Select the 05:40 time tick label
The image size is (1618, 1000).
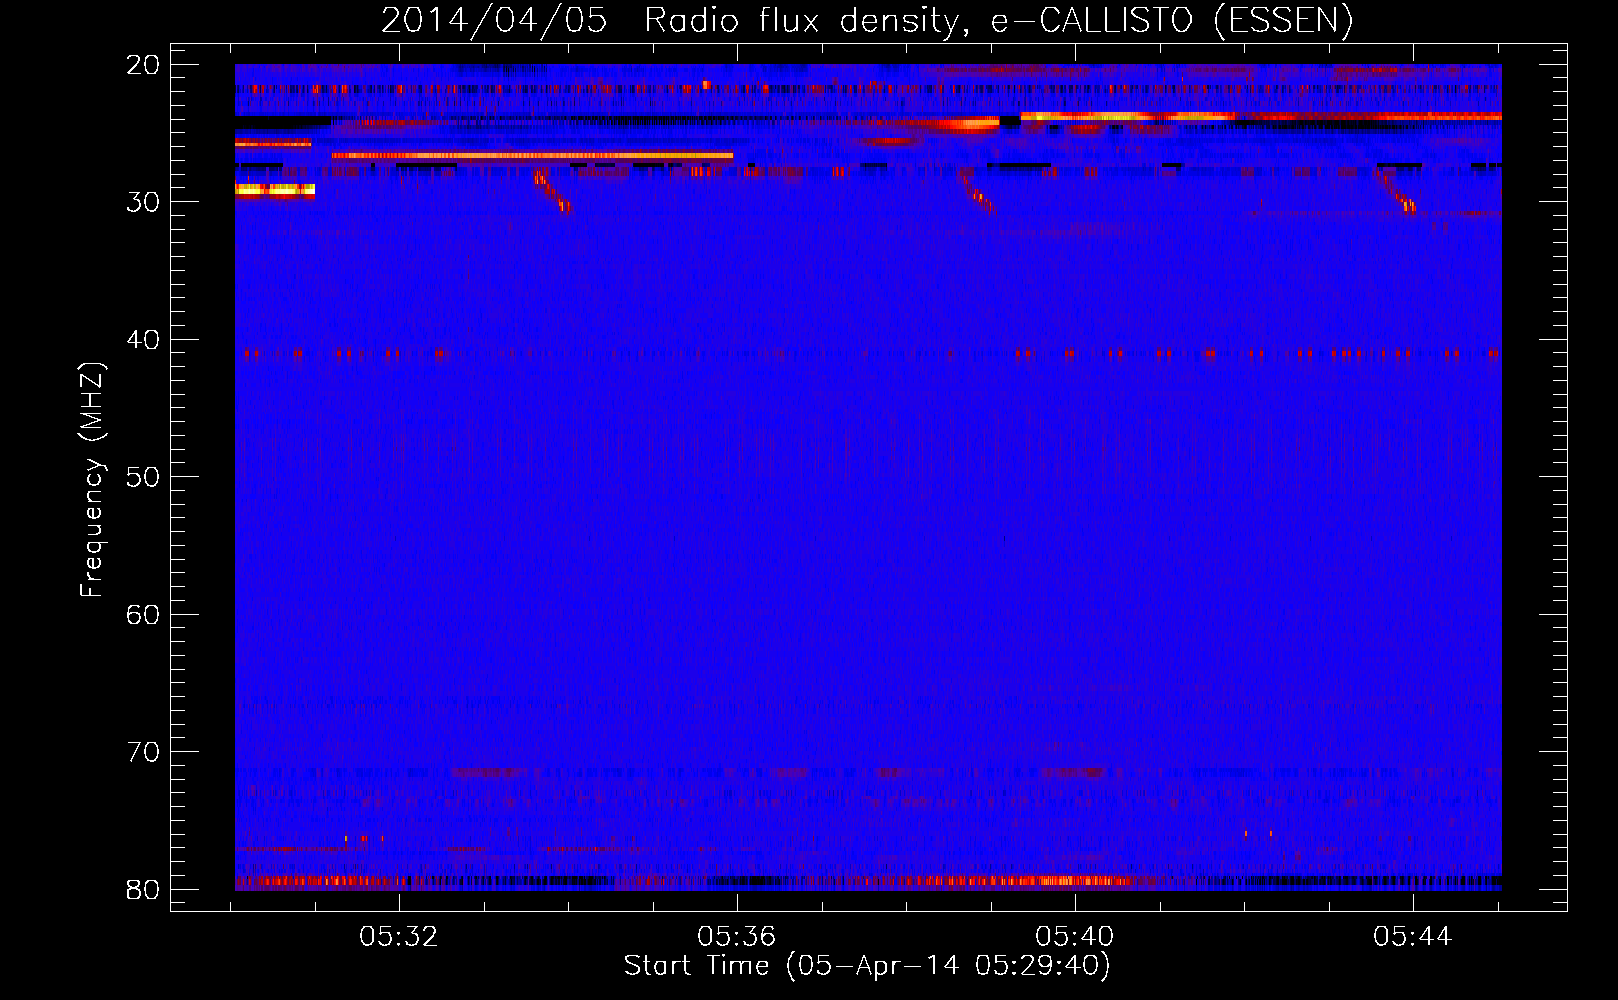(x=1075, y=937)
